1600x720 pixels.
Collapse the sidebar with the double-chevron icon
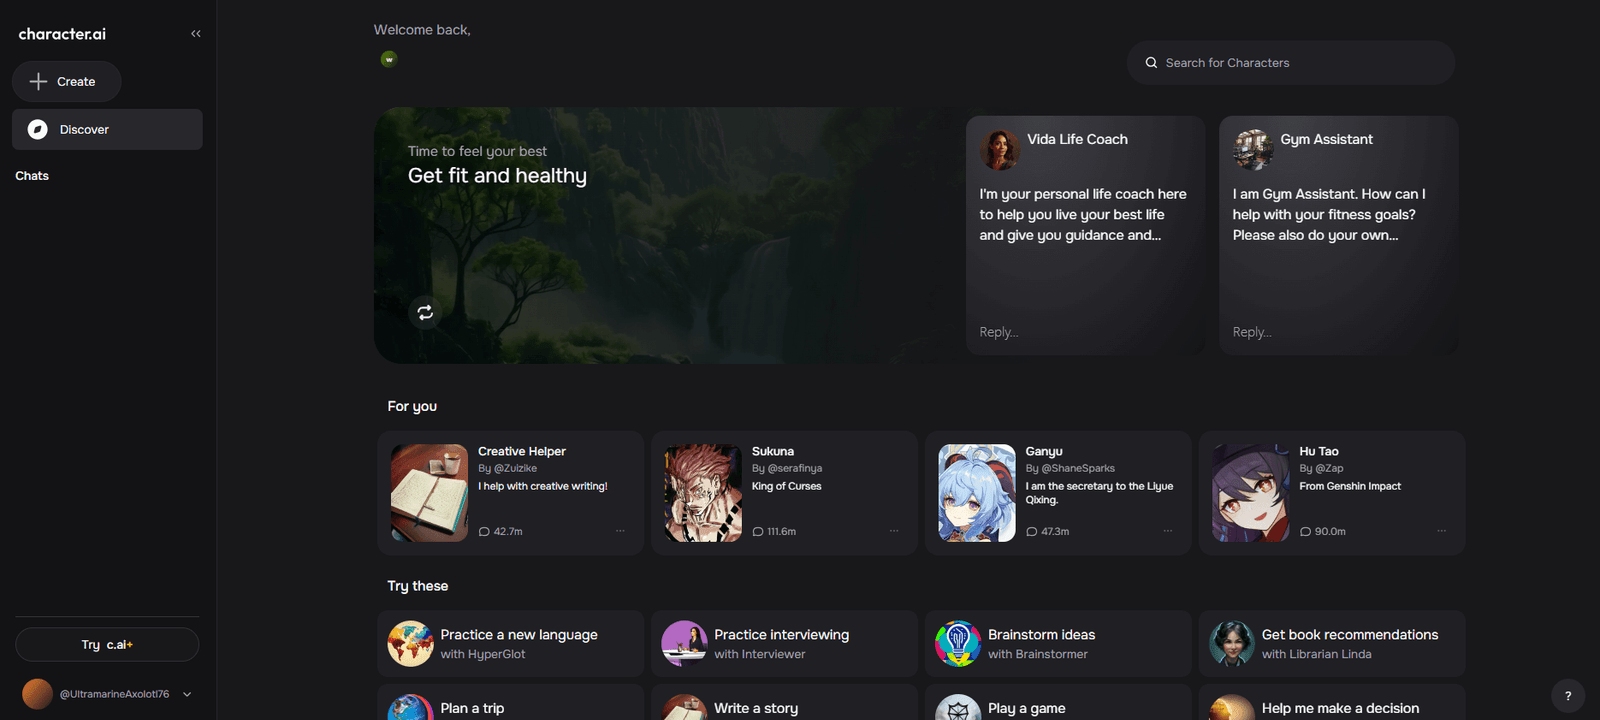(196, 34)
